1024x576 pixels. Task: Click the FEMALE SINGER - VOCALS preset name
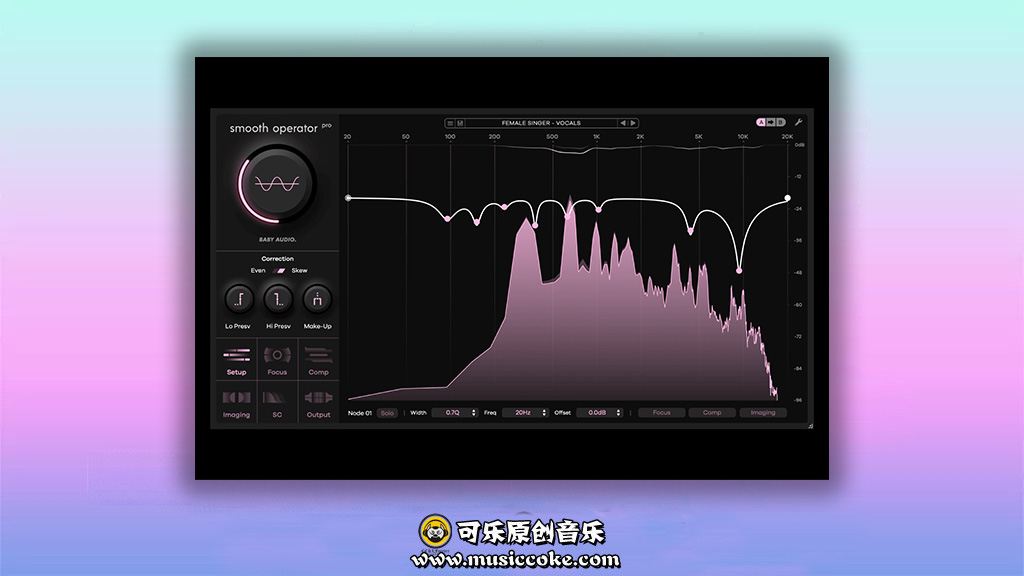click(x=541, y=123)
